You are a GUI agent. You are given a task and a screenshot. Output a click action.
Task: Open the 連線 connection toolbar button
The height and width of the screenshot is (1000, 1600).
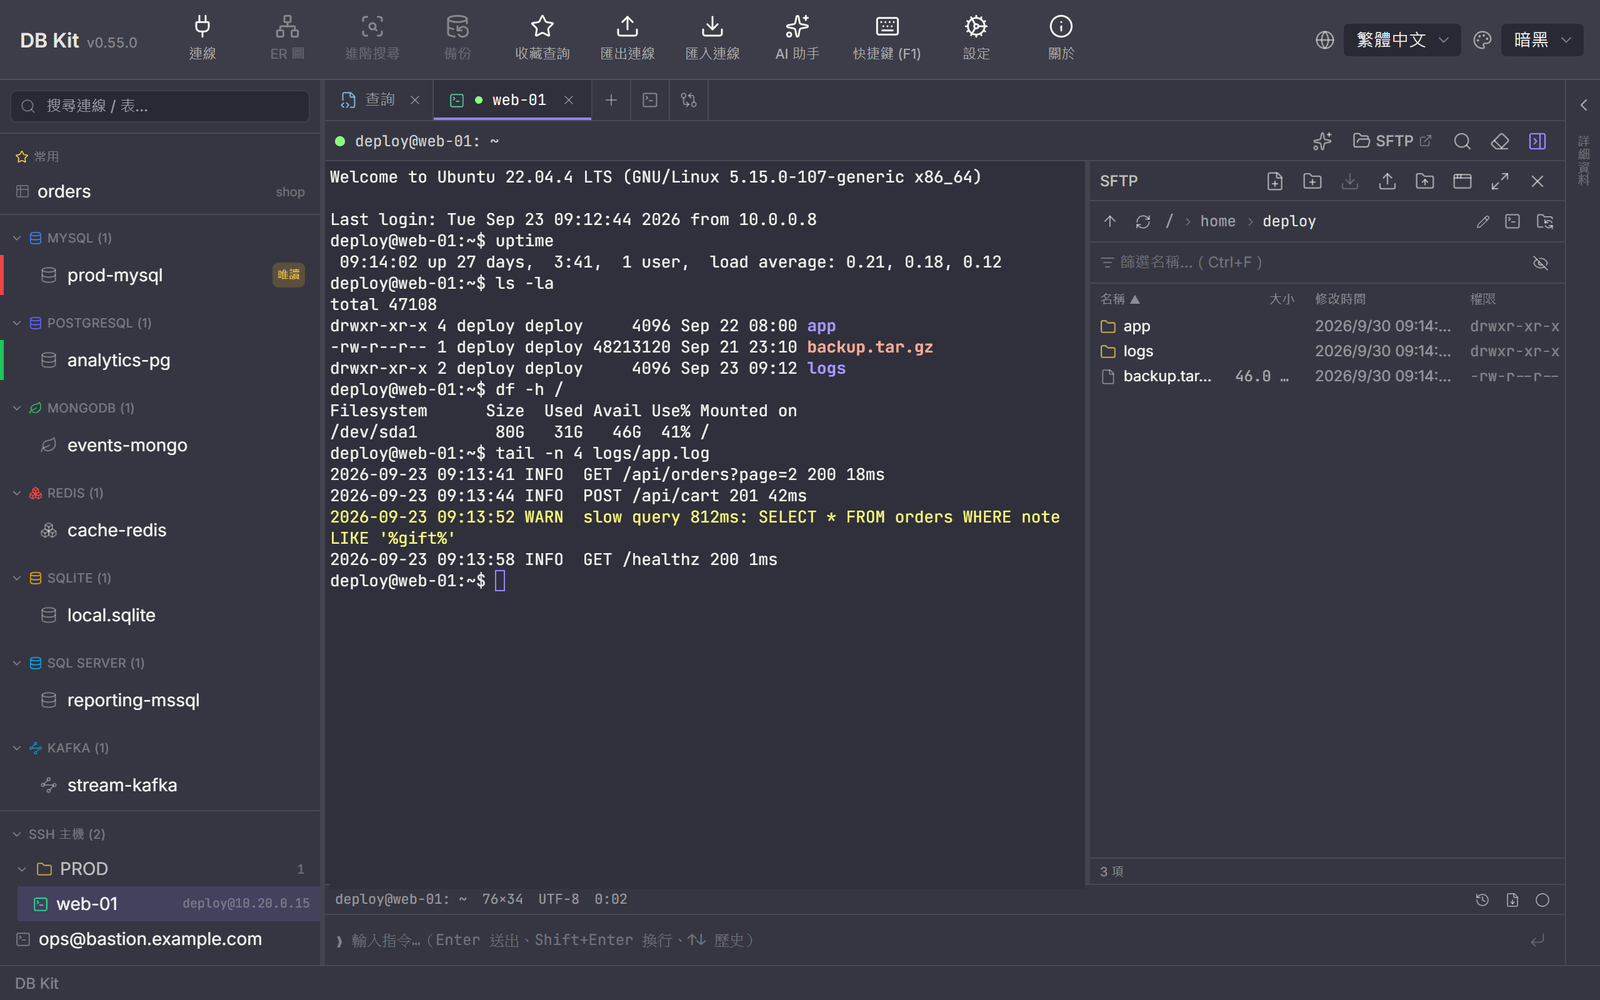202,39
